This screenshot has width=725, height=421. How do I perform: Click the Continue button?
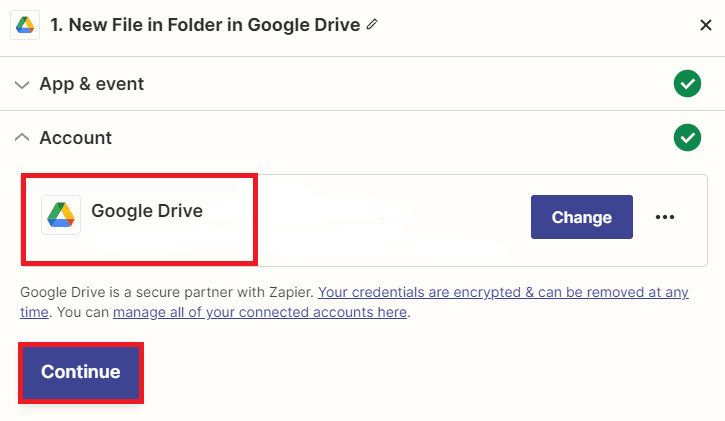click(81, 372)
